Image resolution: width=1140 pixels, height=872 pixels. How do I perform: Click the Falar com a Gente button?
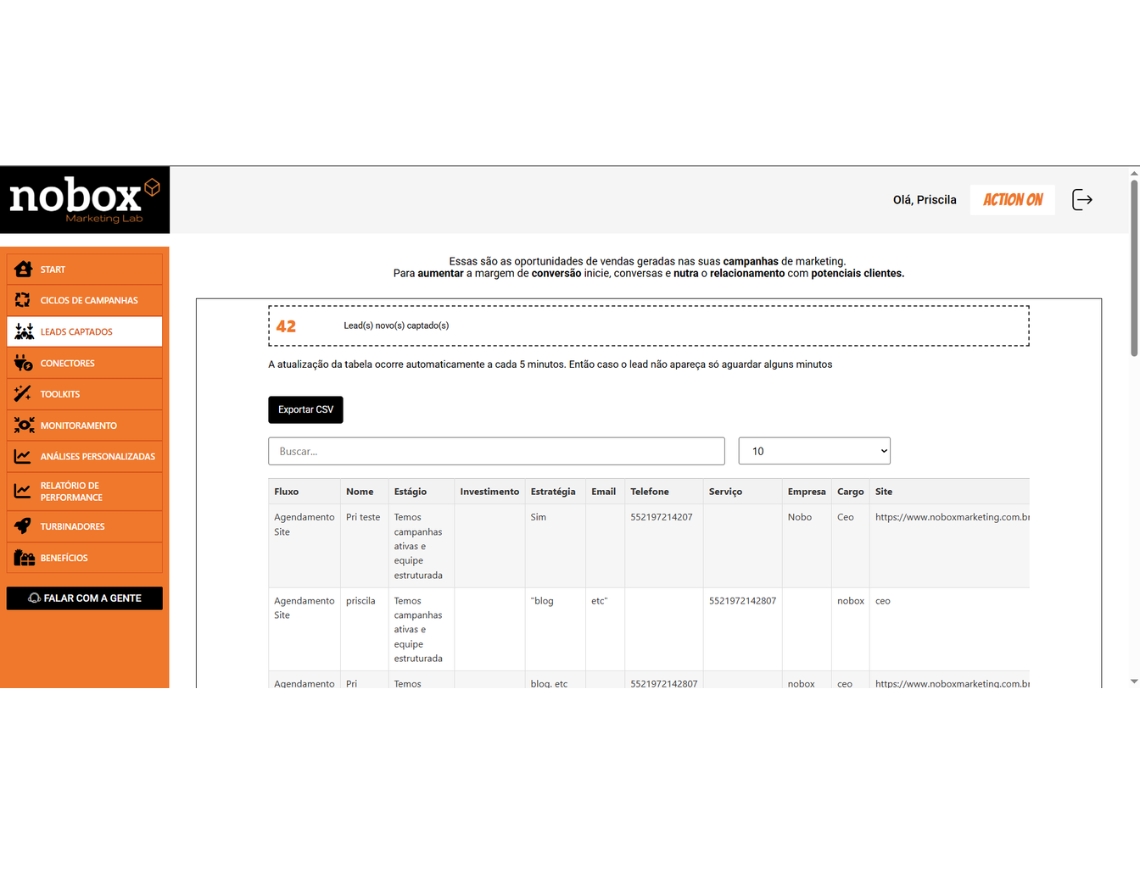pyautogui.click(x=85, y=598)
